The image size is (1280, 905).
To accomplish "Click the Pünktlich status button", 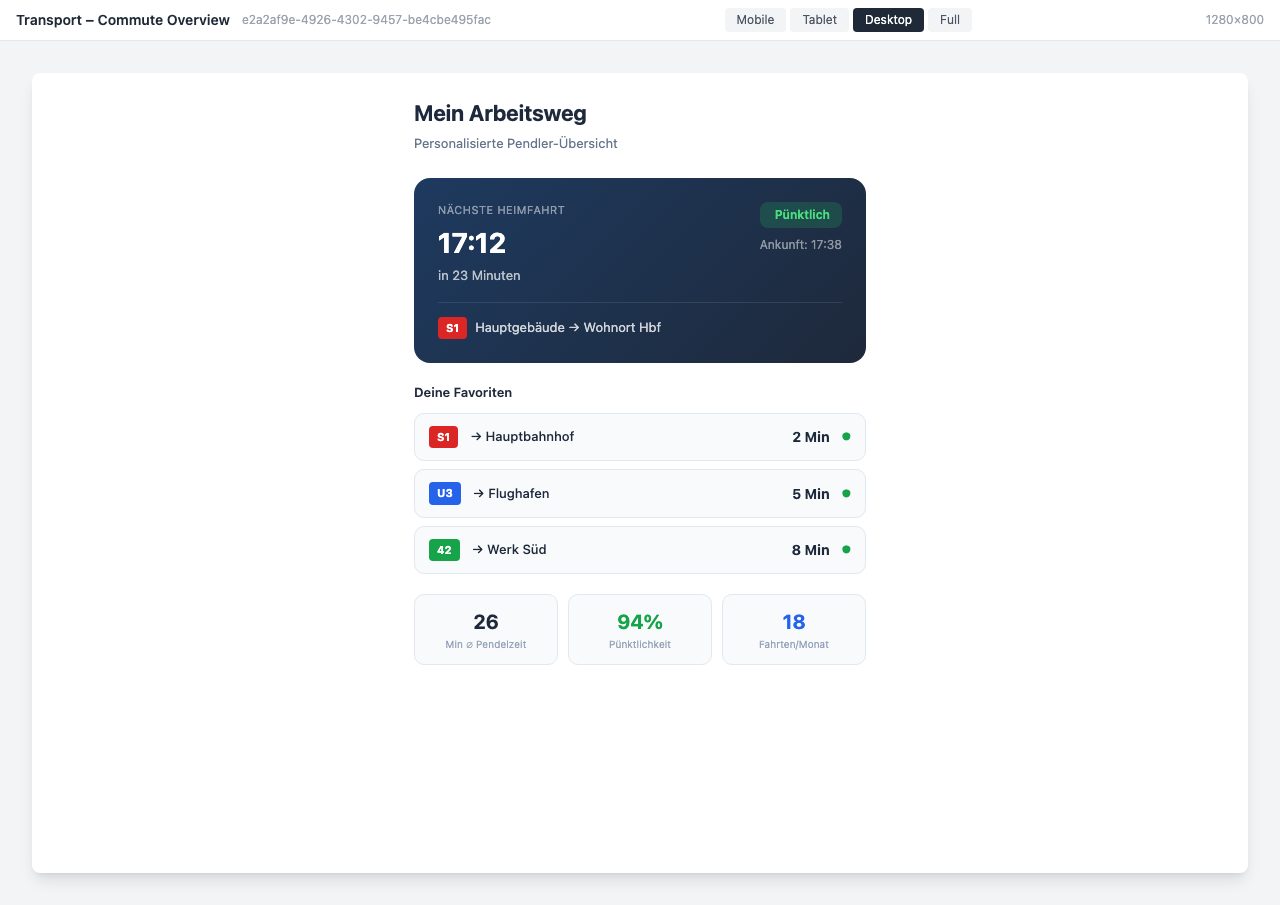I will tap(800, 214).
